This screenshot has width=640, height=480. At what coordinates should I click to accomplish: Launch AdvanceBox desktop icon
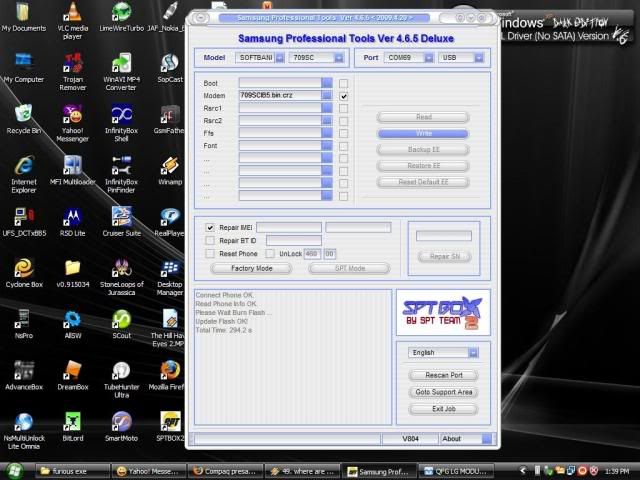[x=24, y=376]
